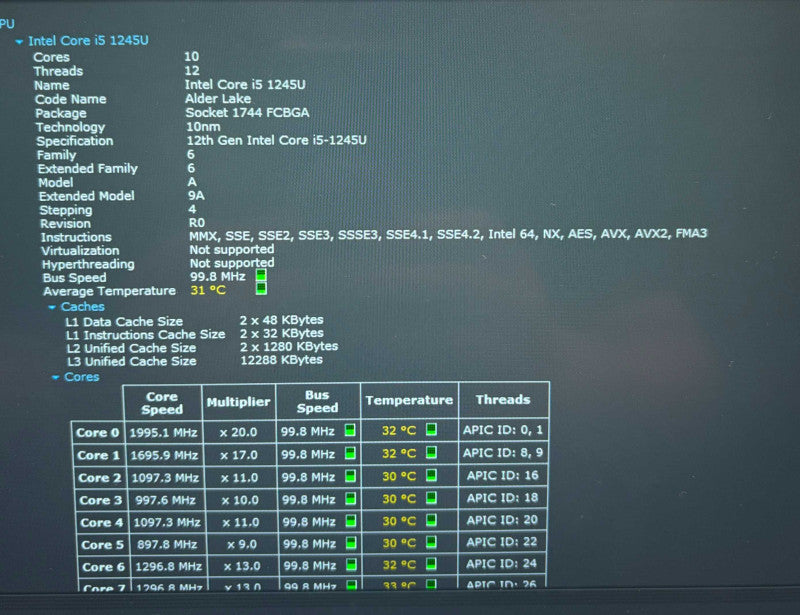
Task: Select the Core 0 row label
Action: coord(97,433)
